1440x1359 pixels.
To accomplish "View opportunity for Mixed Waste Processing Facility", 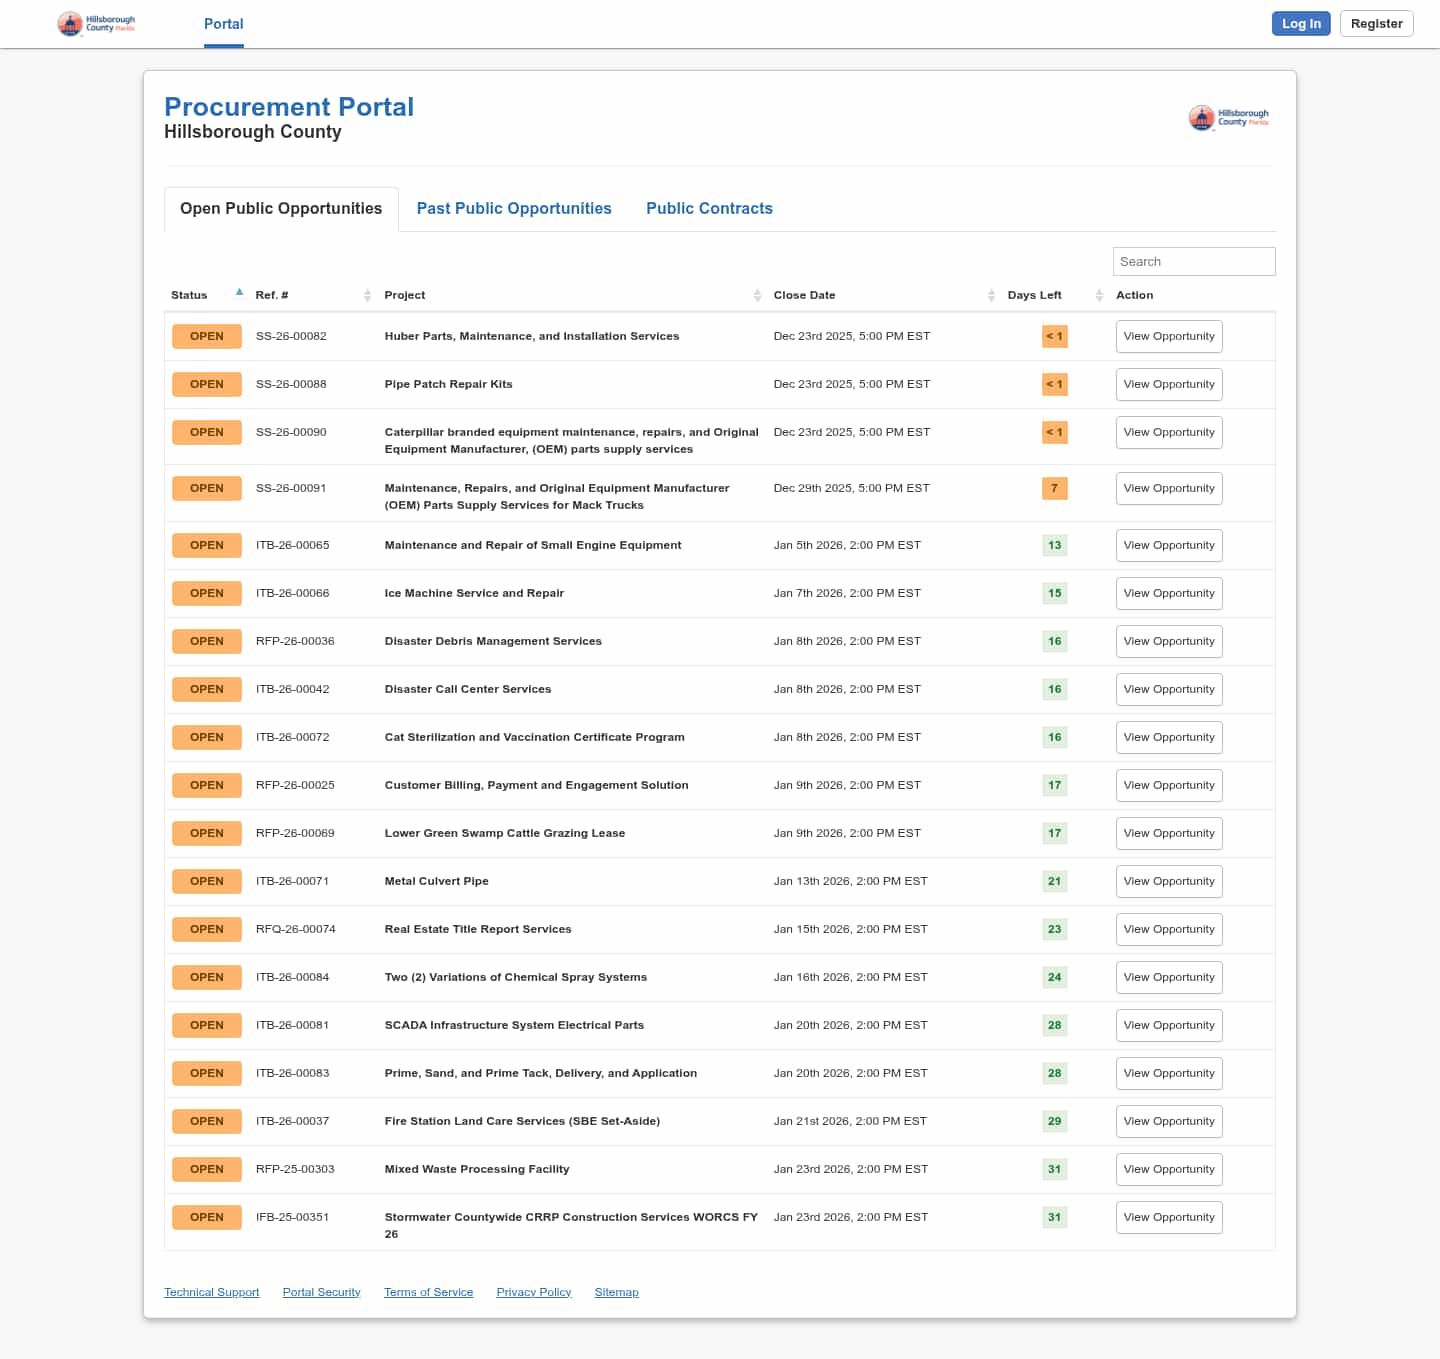I will click(x=1168, y=1170).
